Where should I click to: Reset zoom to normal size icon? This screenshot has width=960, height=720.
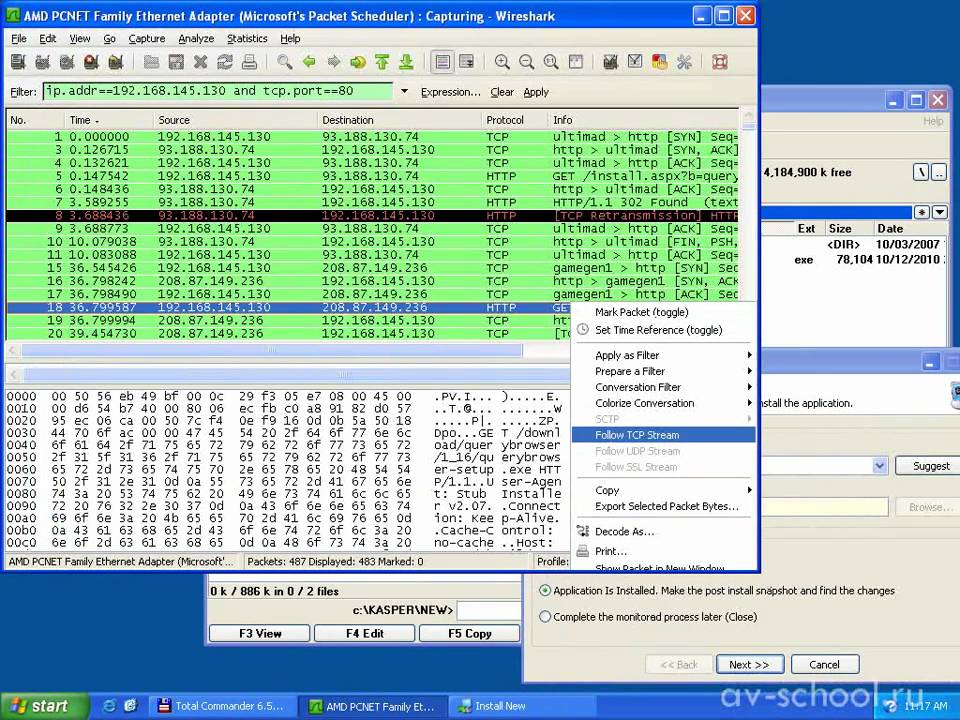point(551,62)
